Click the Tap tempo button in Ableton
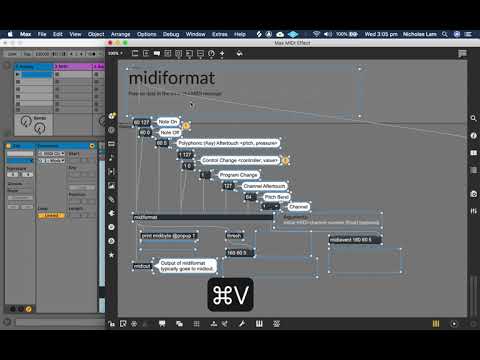The width and height of the screenshot is (480, 360). tap(27, 54)
